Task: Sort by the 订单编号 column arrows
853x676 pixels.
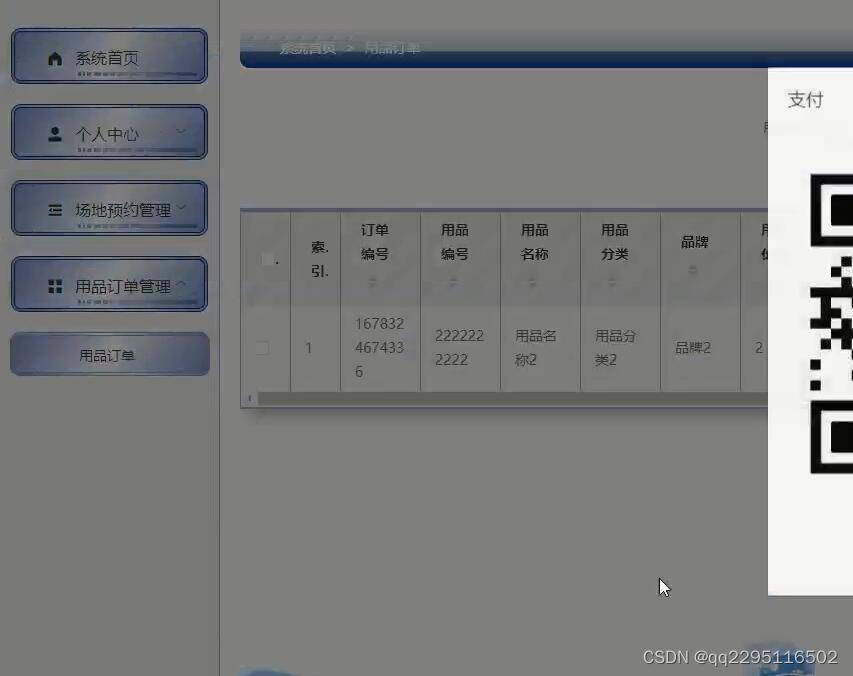Action: [x=372, y=282]
